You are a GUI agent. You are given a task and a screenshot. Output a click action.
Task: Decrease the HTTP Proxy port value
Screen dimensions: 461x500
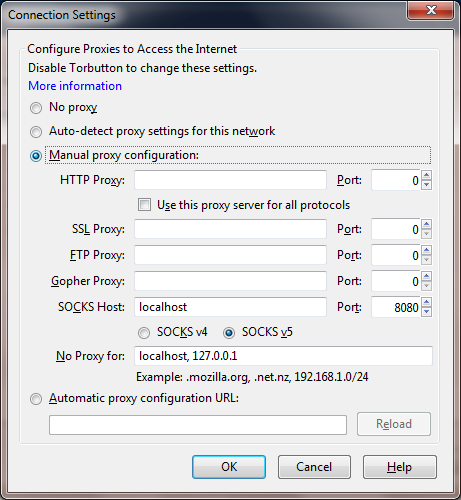(427, 185)
